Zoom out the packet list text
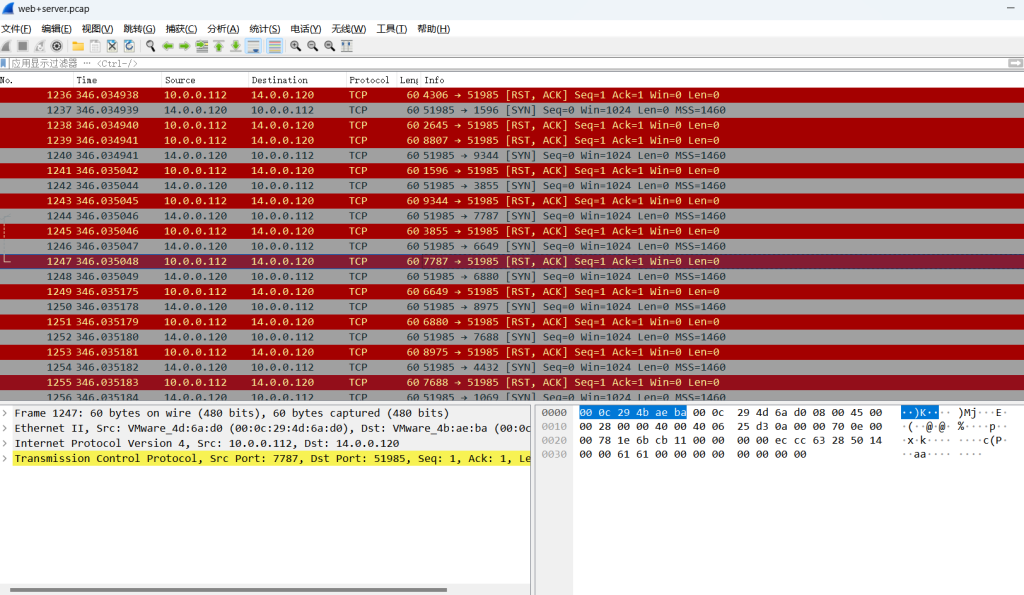Image resolution: width=1024 pixels, height=595 pixels. click(313, 46)
